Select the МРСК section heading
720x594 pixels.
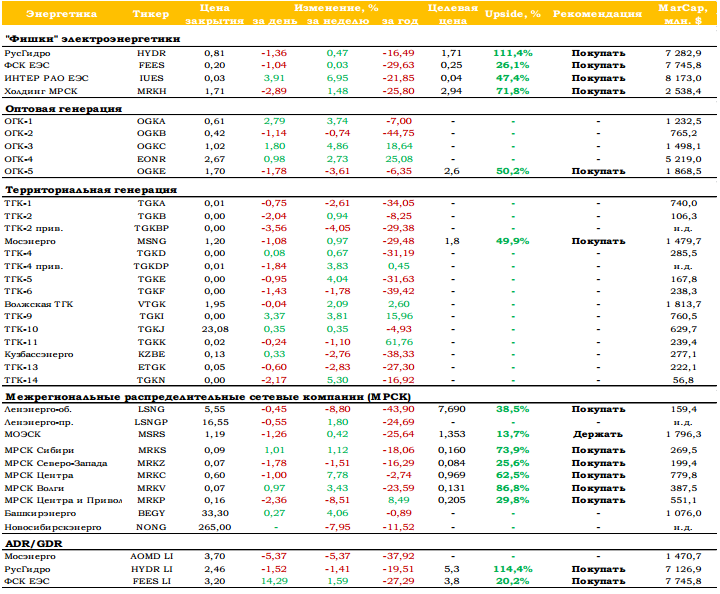click(208, 397)
